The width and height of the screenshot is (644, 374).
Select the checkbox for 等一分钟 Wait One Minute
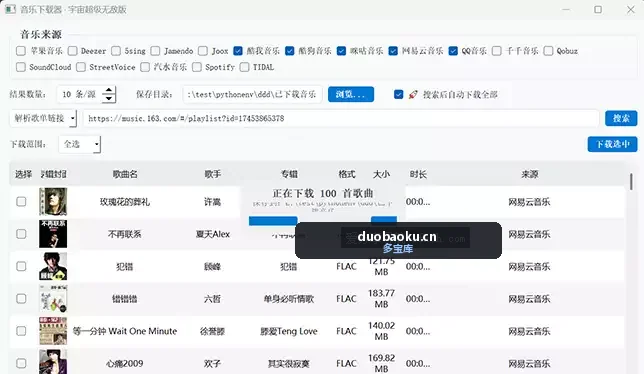21,331
